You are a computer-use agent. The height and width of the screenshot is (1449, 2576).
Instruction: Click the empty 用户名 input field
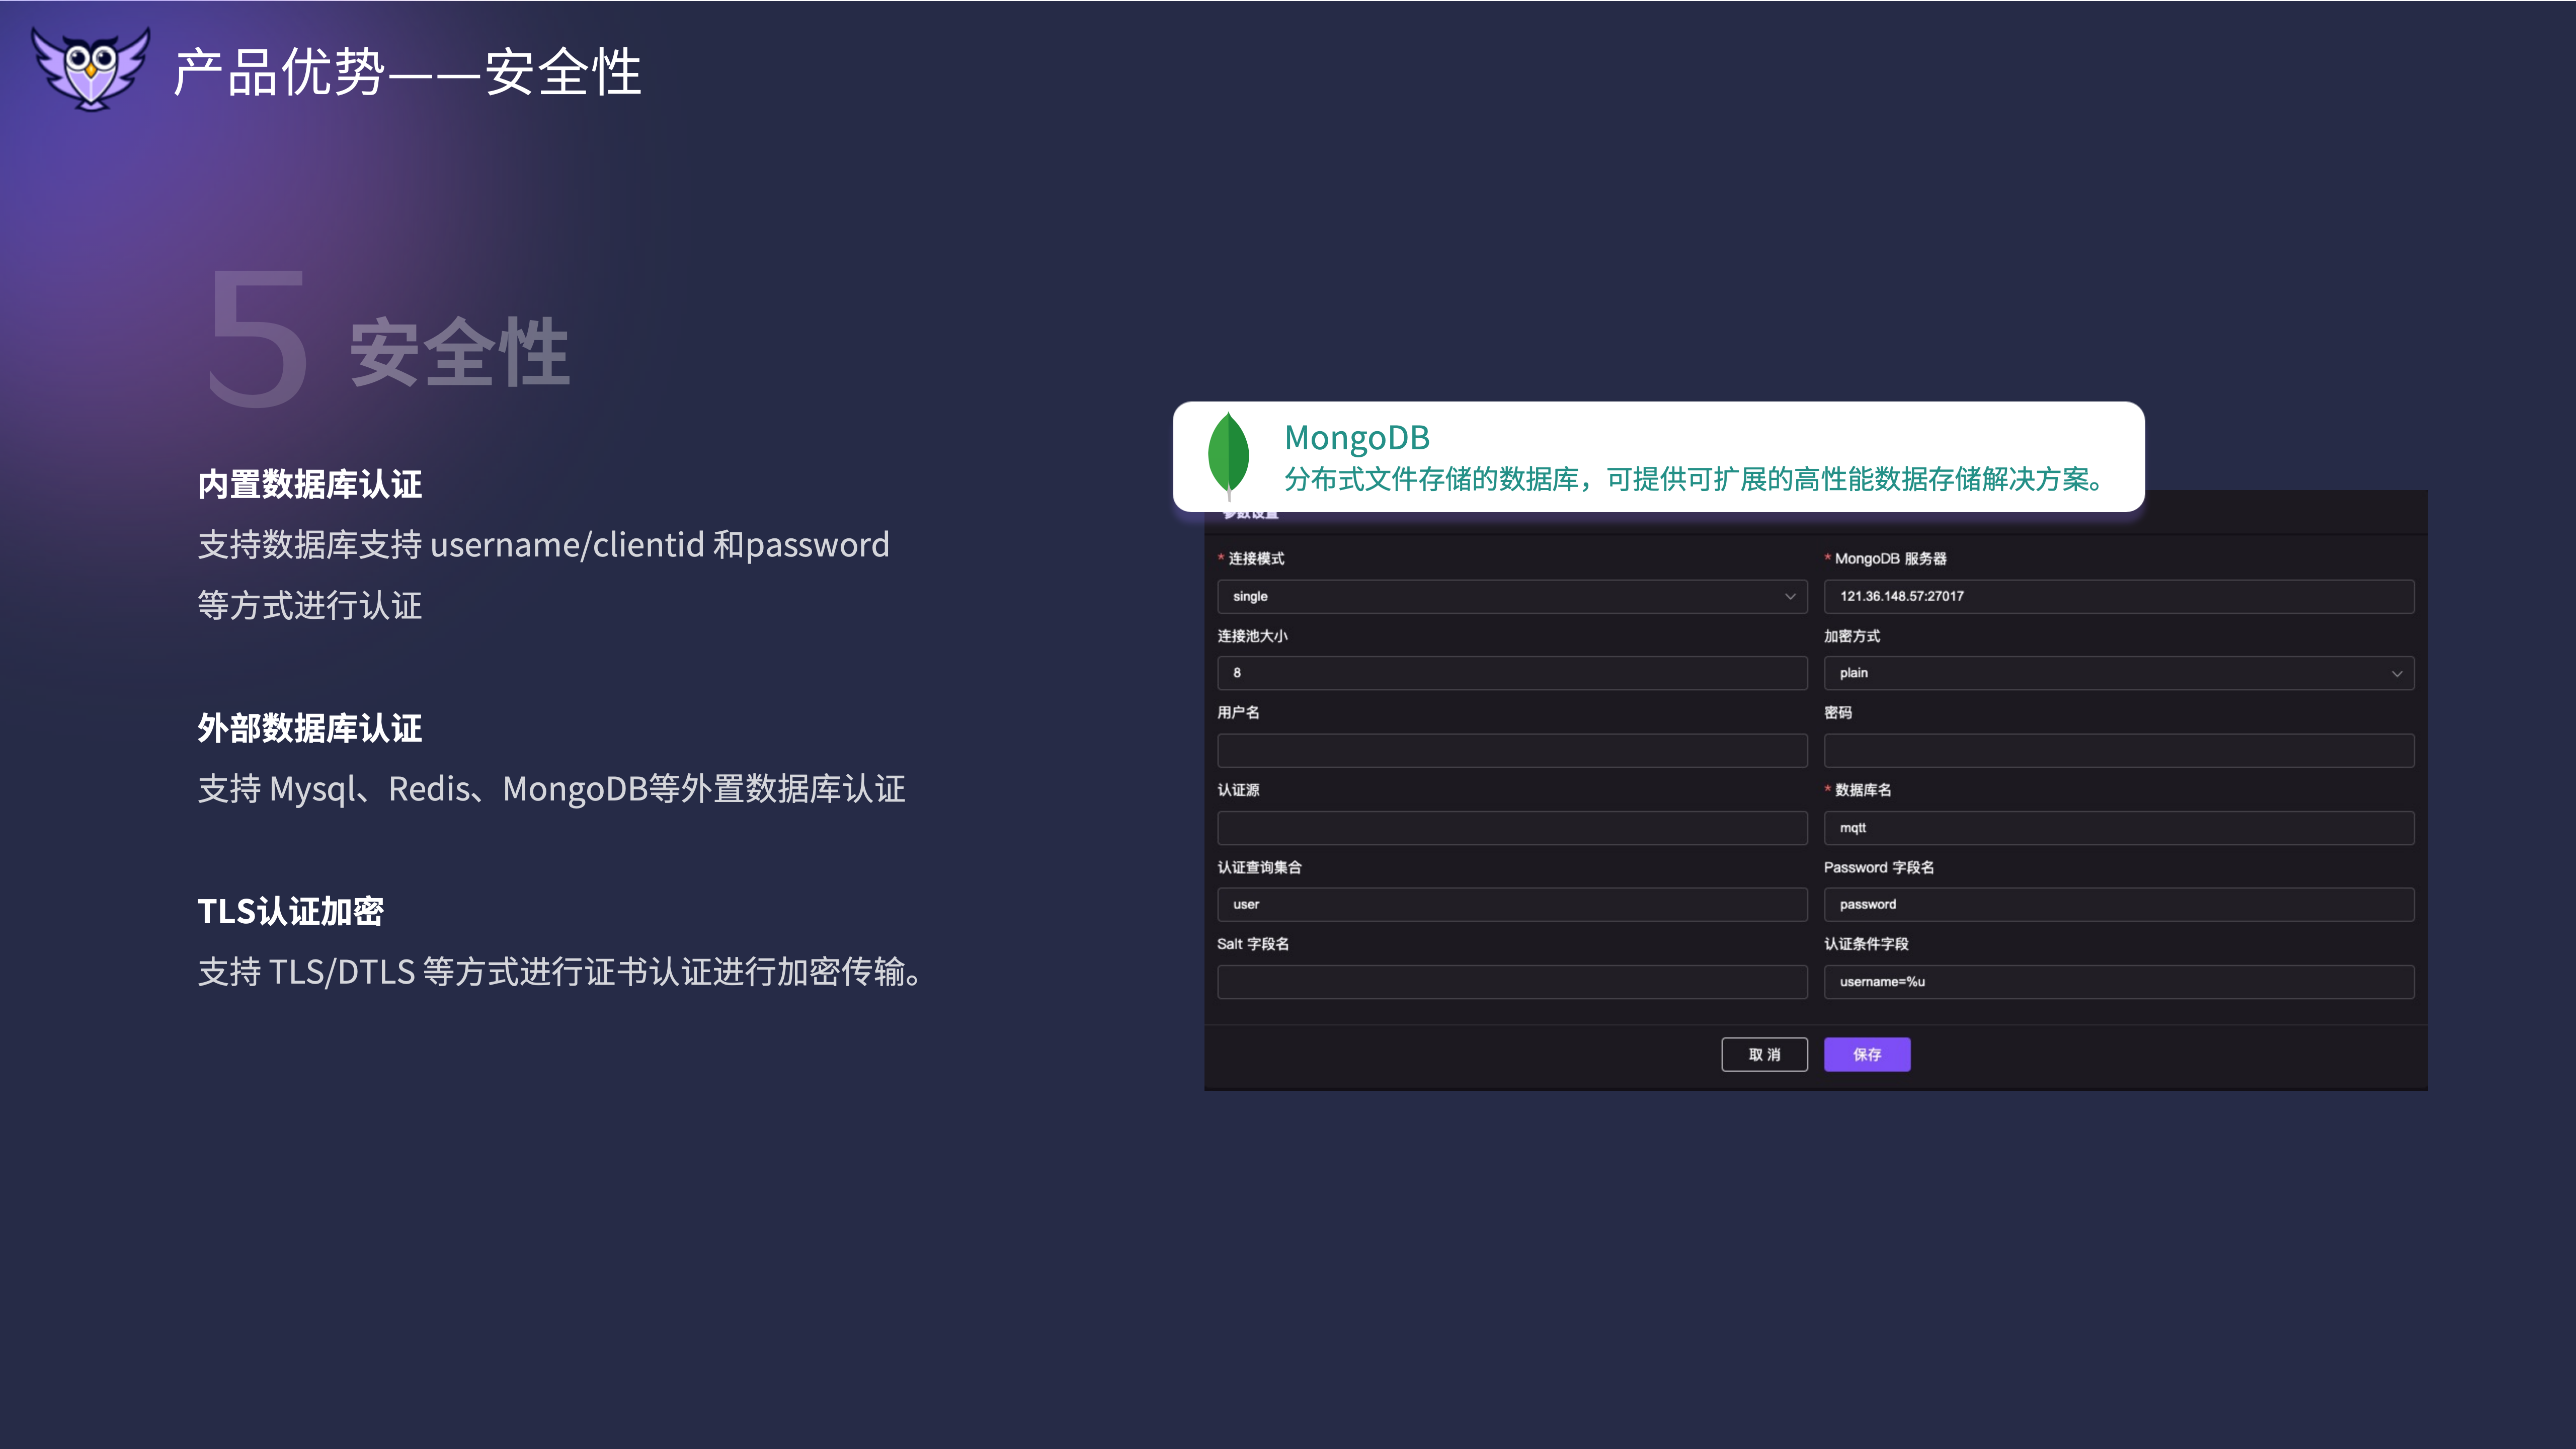[1511, 750]
